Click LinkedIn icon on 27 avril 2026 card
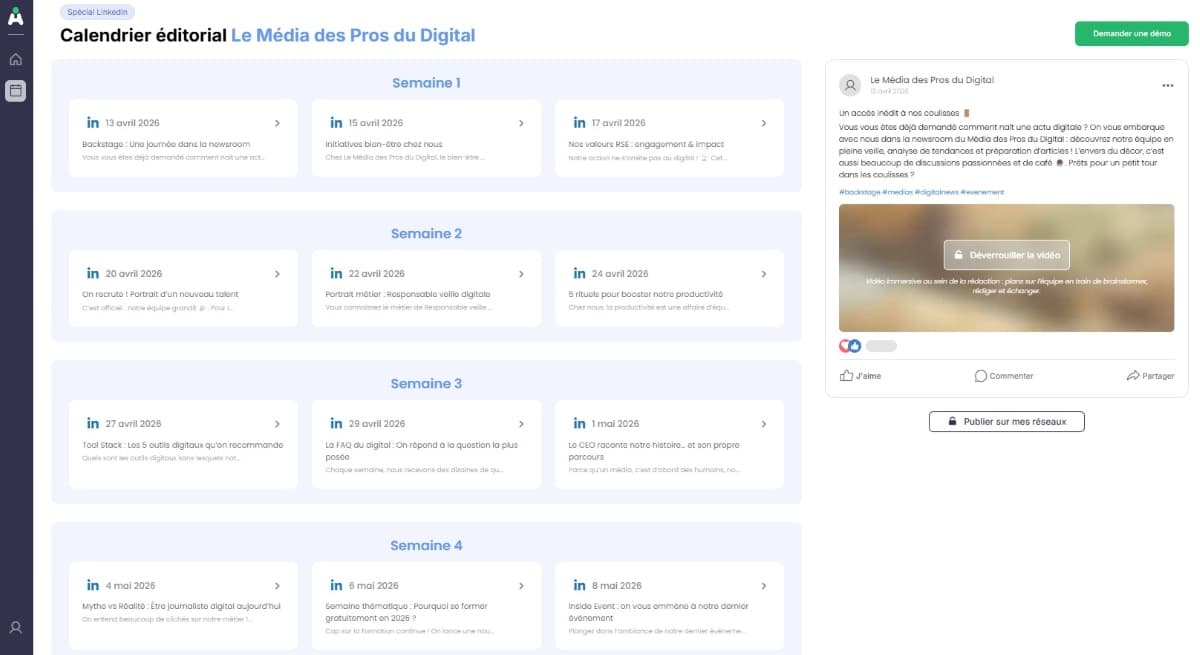Image resolution: width=1200 pixels, height=655 pixels. (x=93, y=423)
